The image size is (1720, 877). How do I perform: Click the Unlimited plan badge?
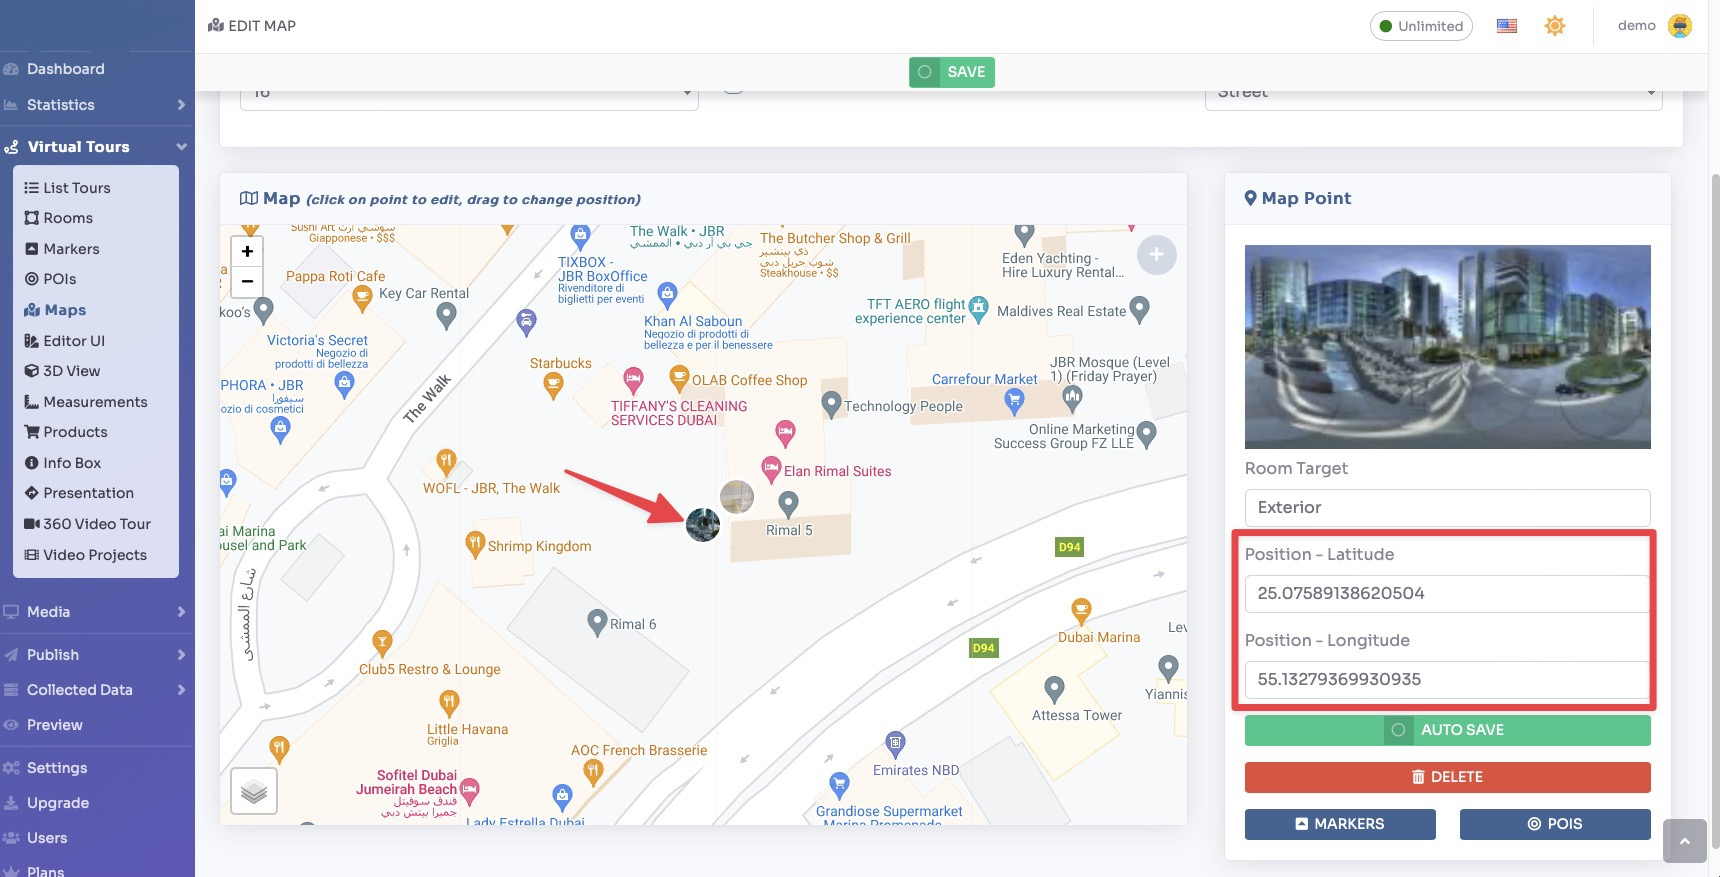point(1421,26)
